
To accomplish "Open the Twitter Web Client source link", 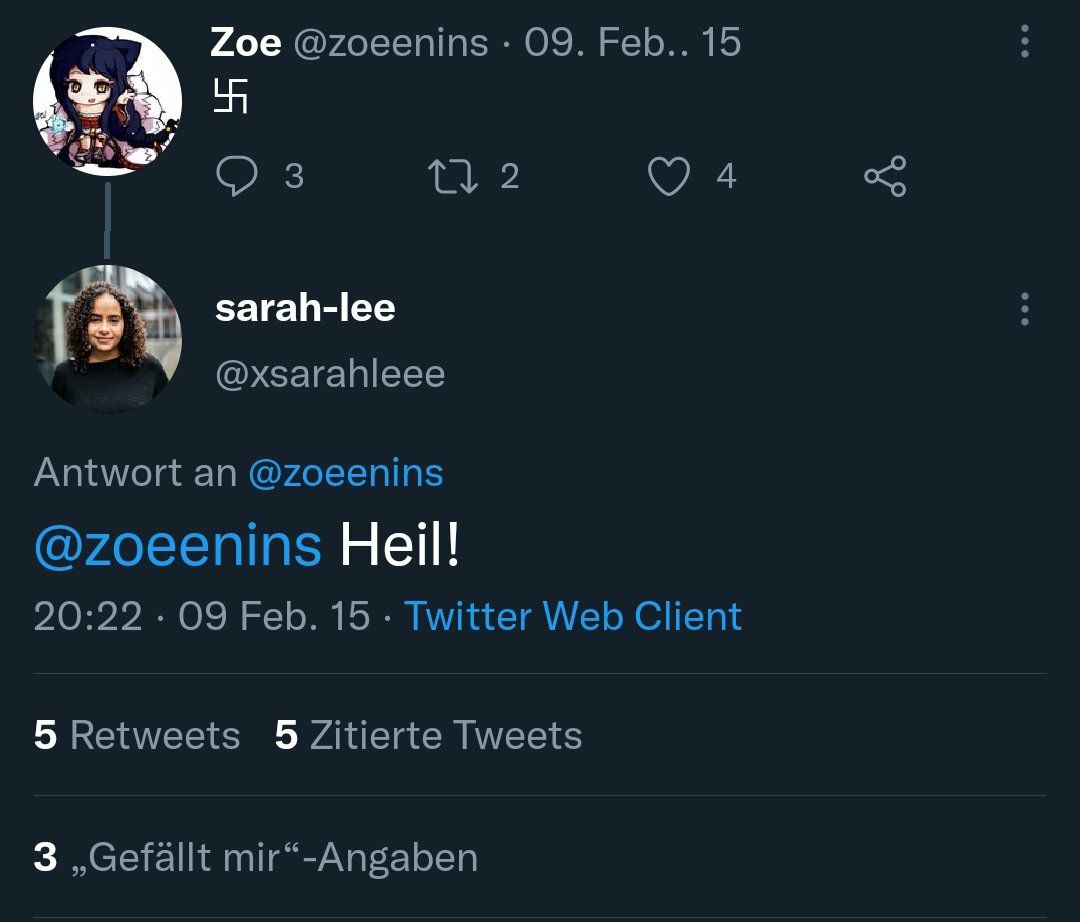I will pos(573,616).
